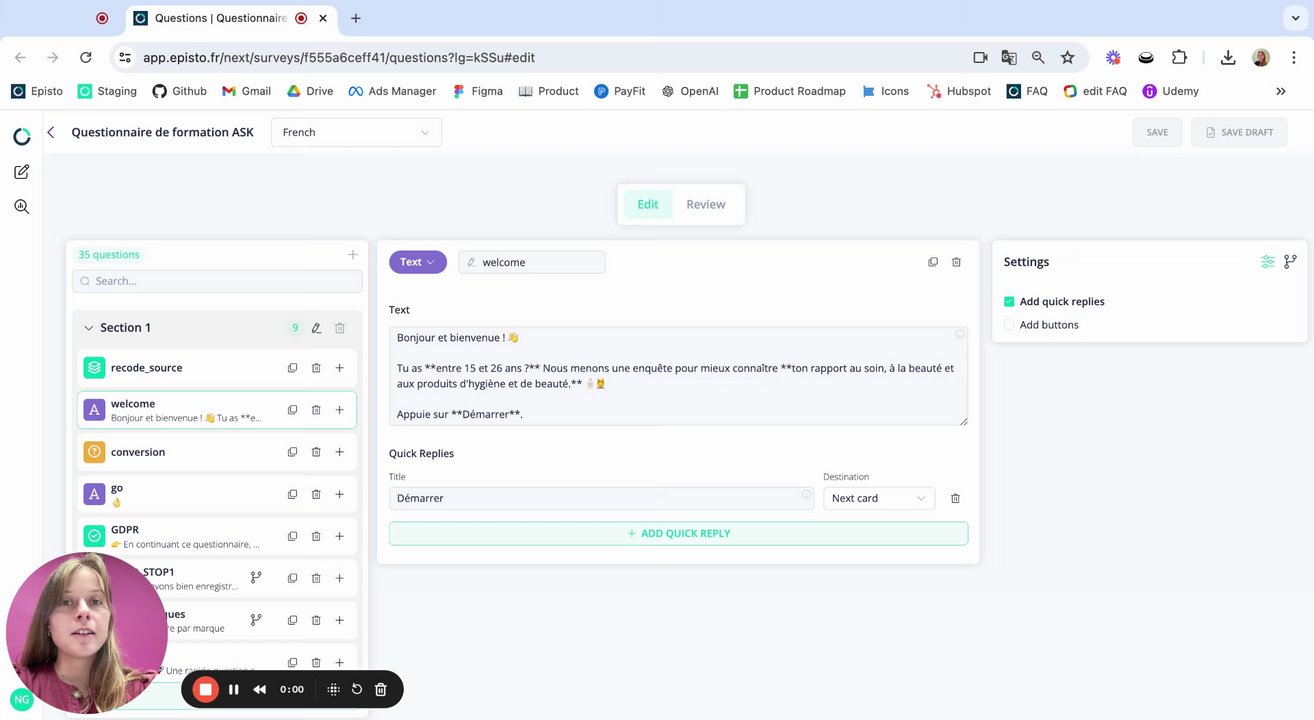This screenshot has height=720, width=1314.
Task: Open the French language dropdown
Action: pos(356,132)
